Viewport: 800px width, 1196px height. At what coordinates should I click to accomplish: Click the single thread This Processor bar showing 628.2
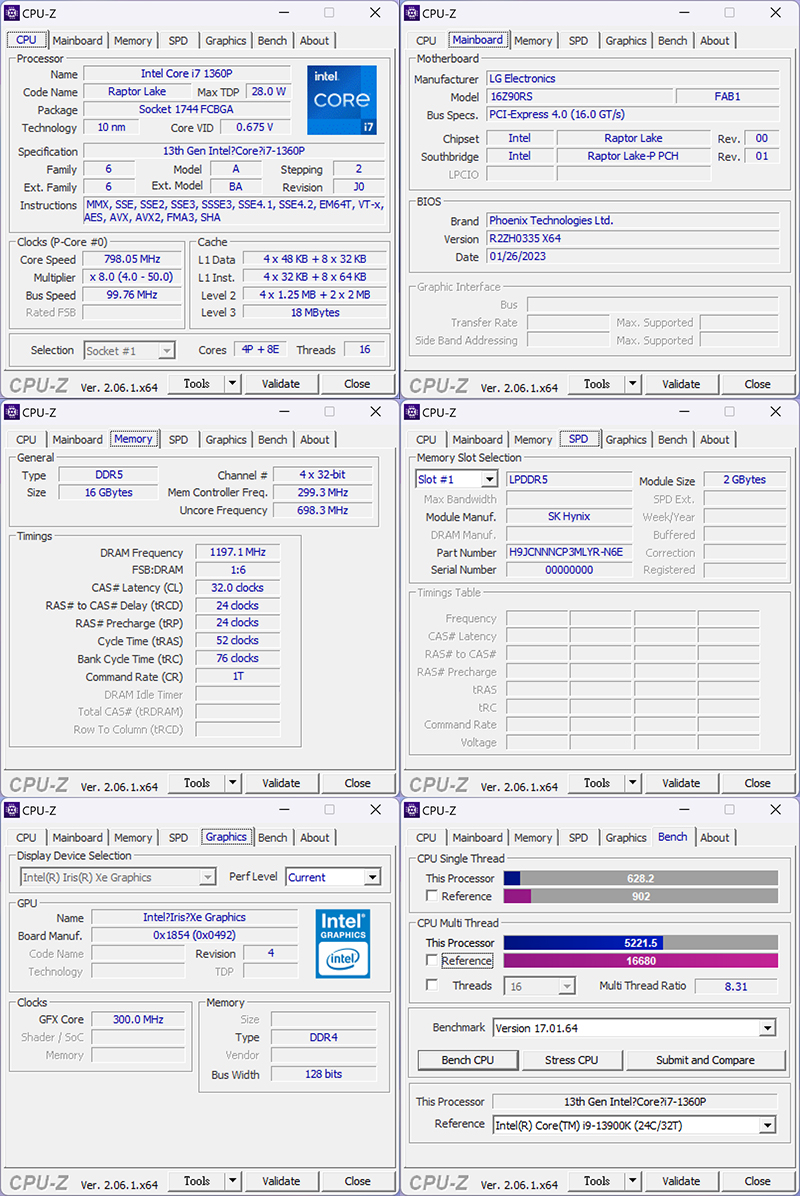coord(641,878)
